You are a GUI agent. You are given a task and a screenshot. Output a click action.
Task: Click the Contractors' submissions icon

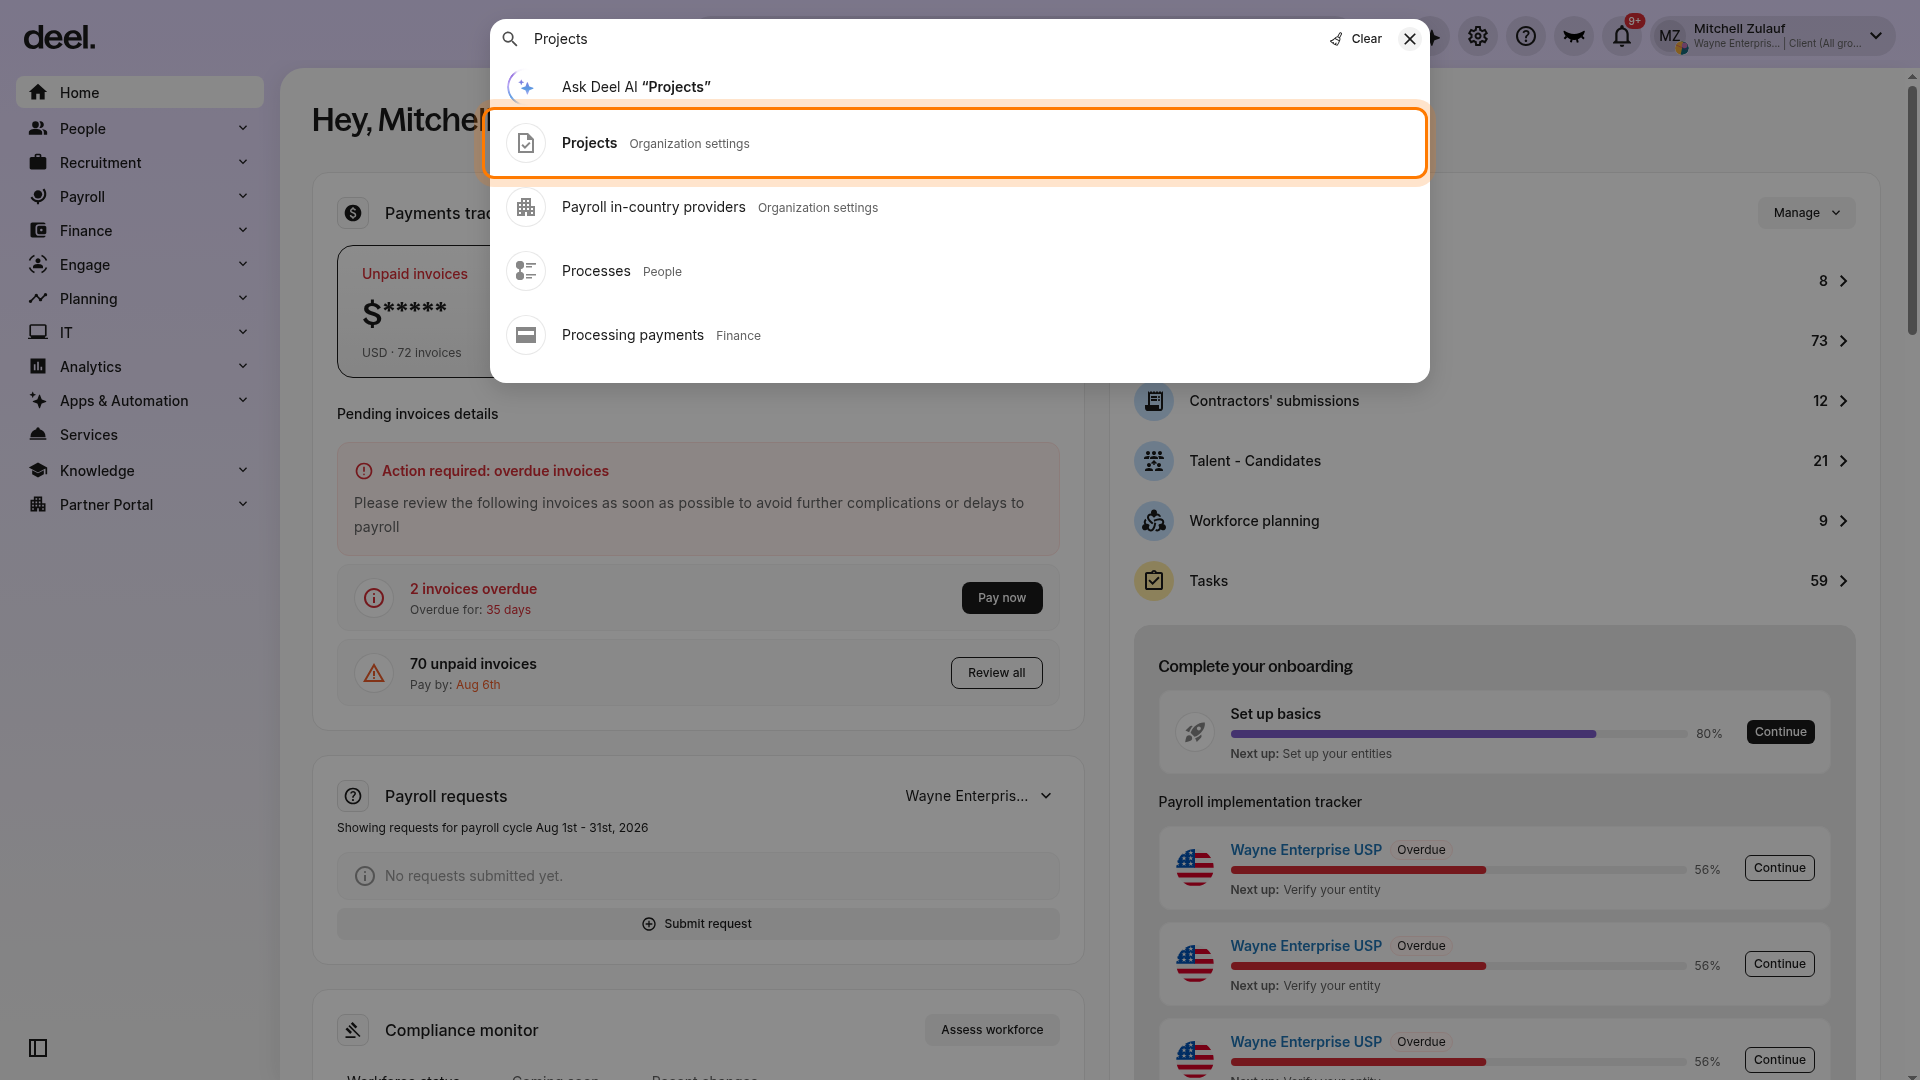[1154, 401]
